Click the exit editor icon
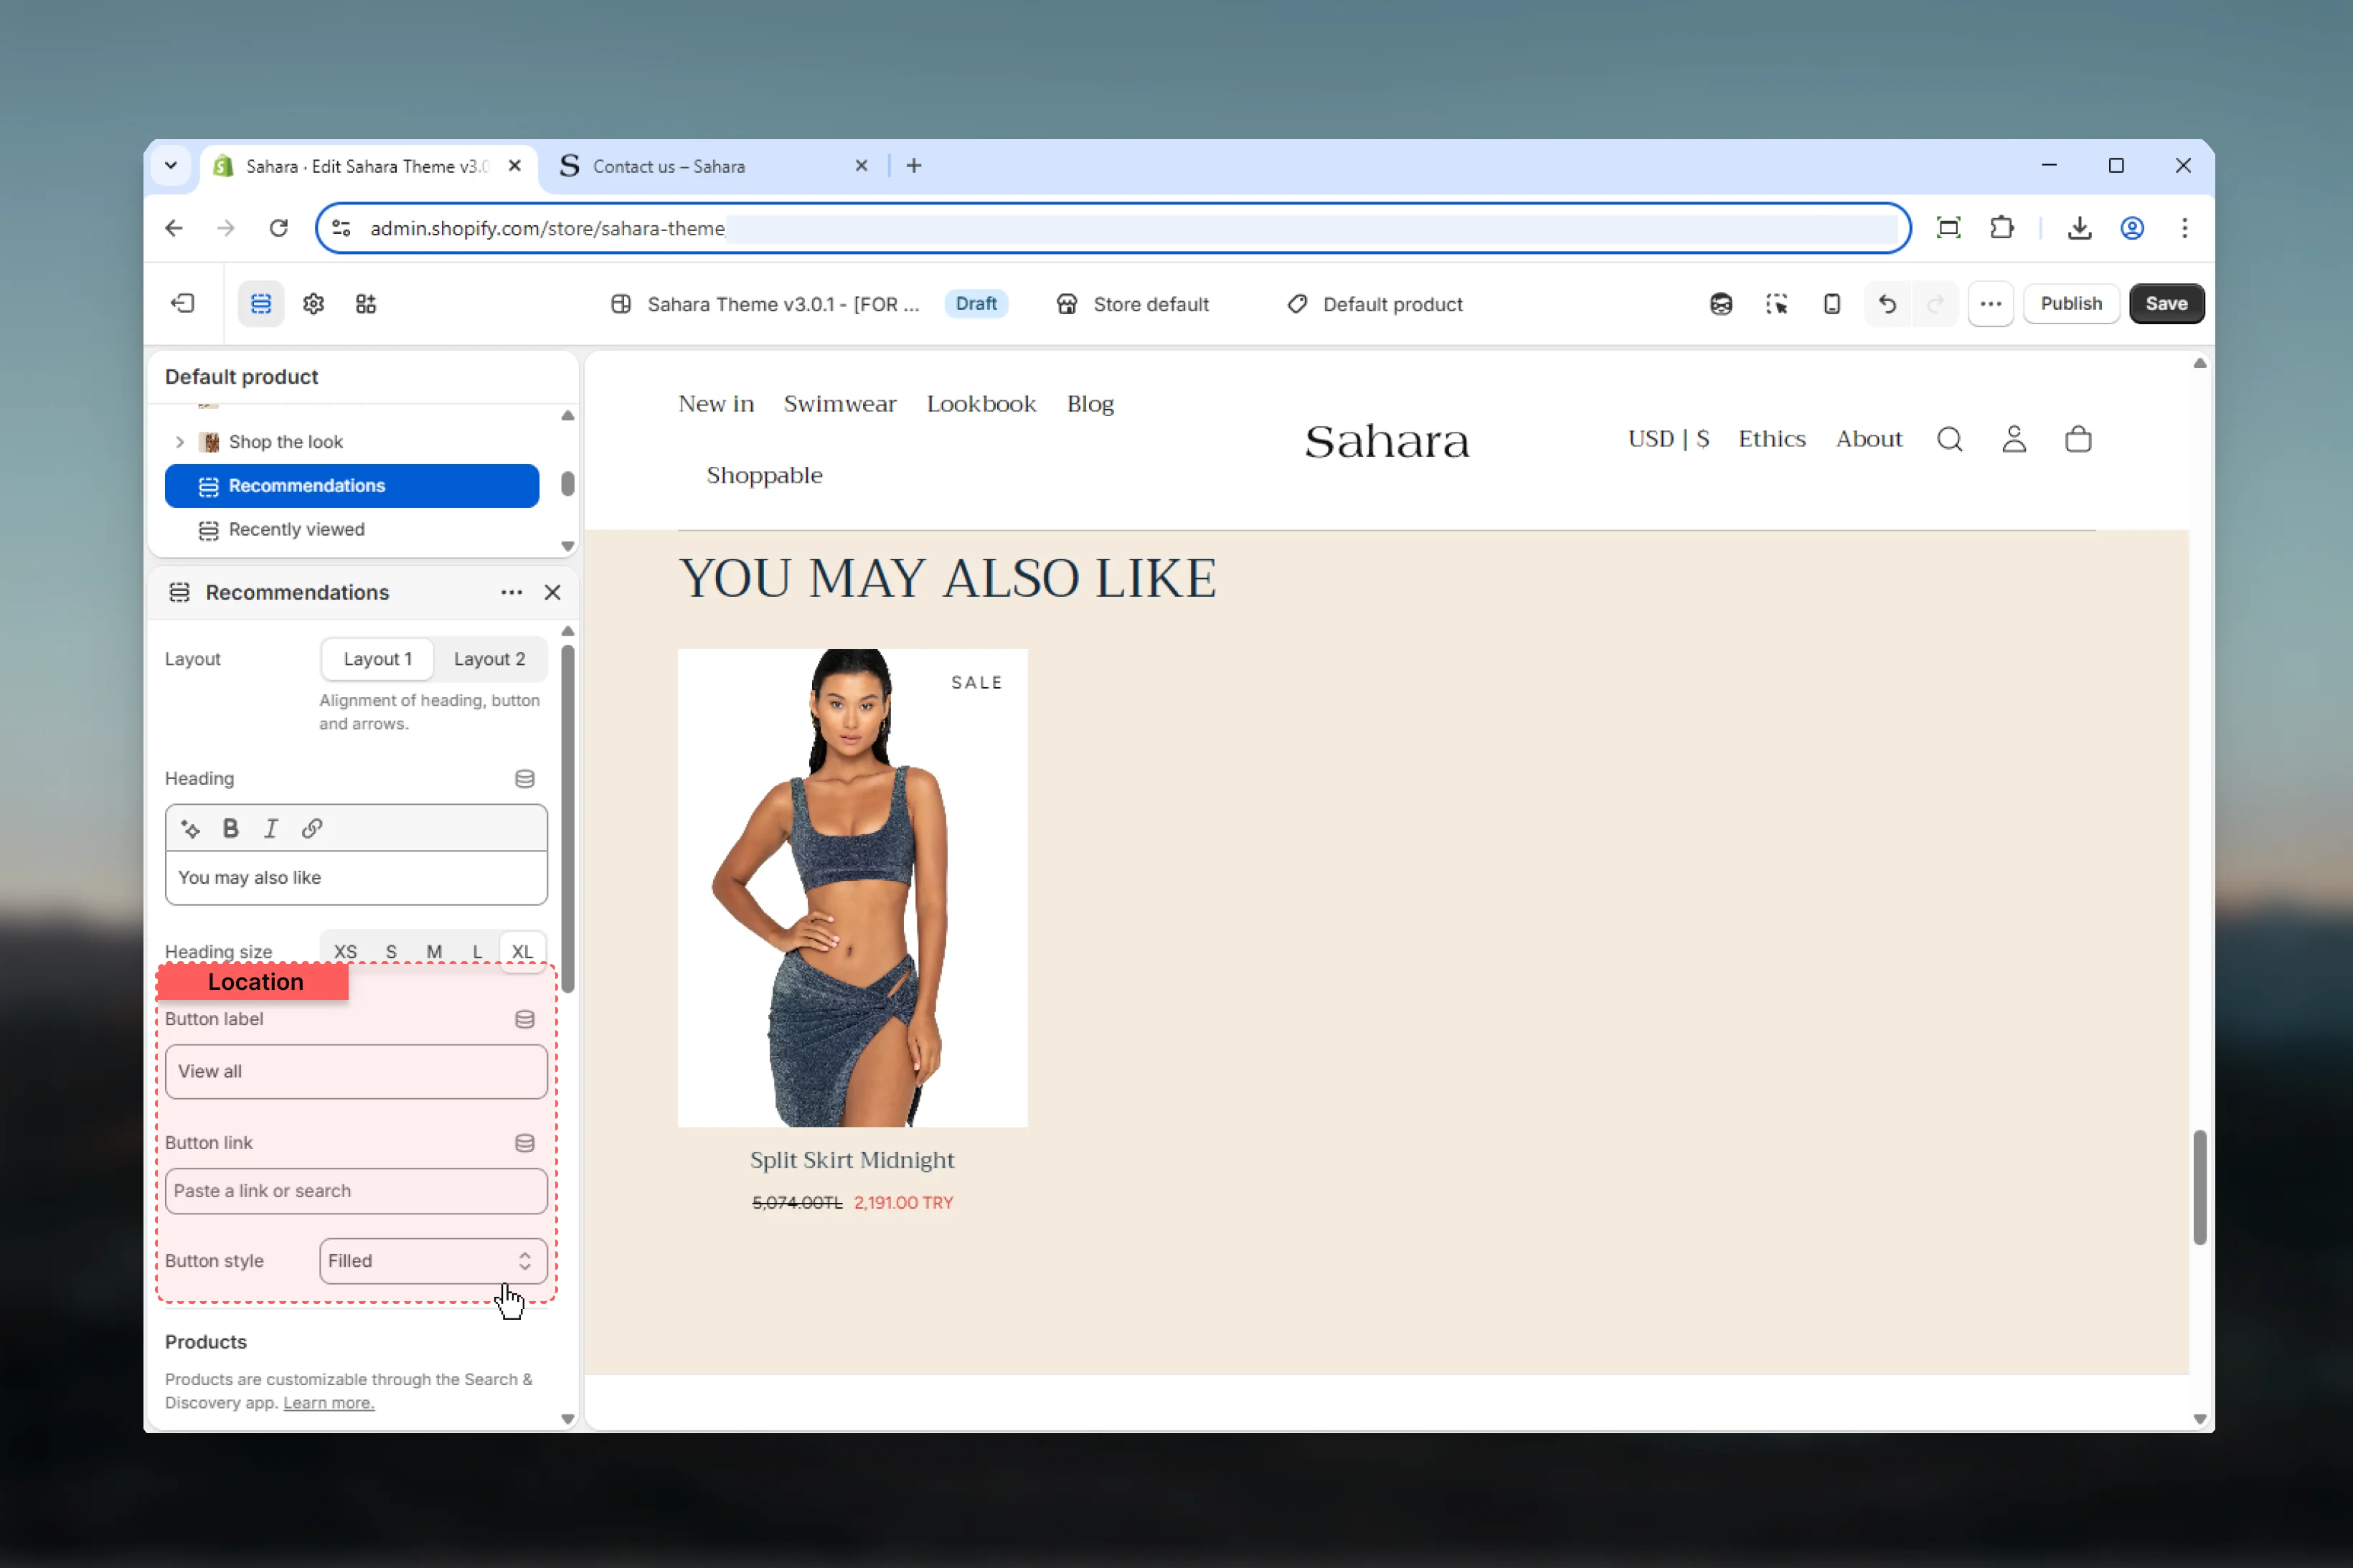 (183, 303)
